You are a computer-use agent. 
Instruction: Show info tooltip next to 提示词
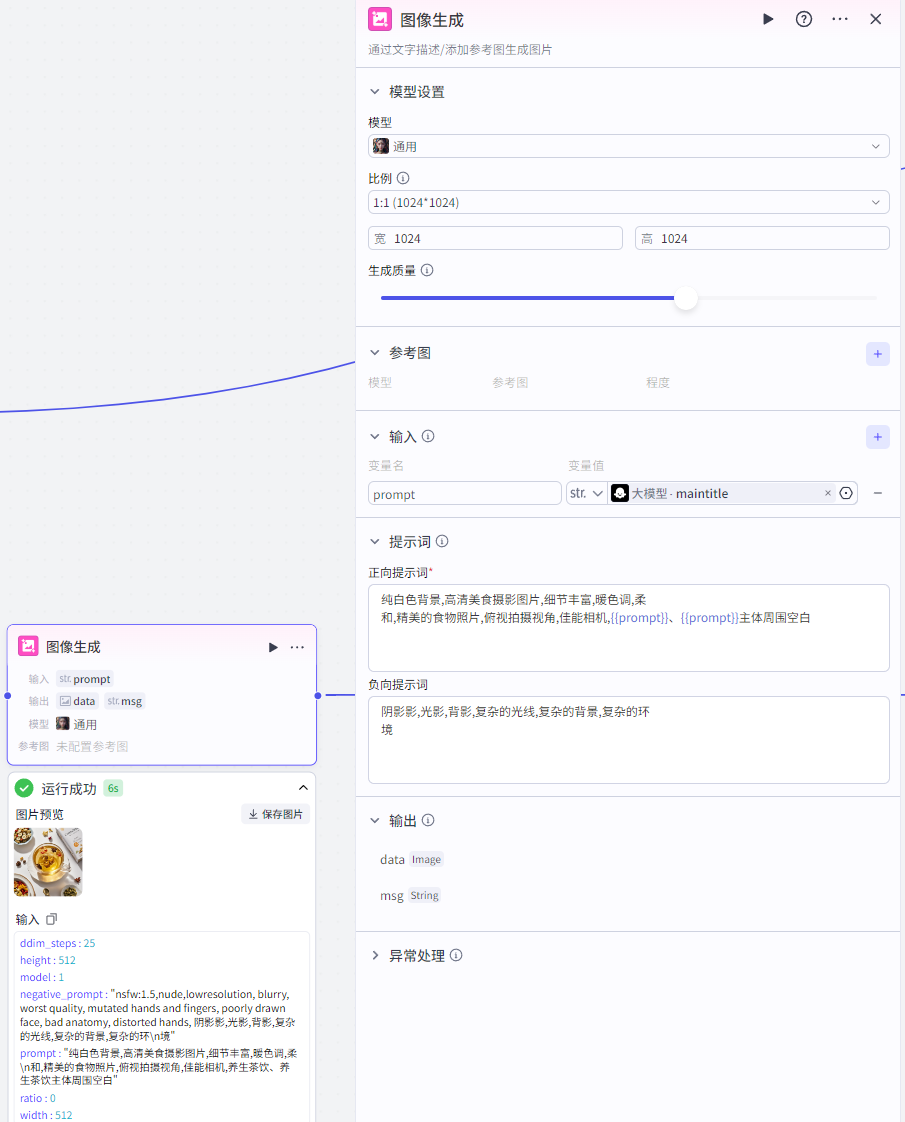(442, 541)
